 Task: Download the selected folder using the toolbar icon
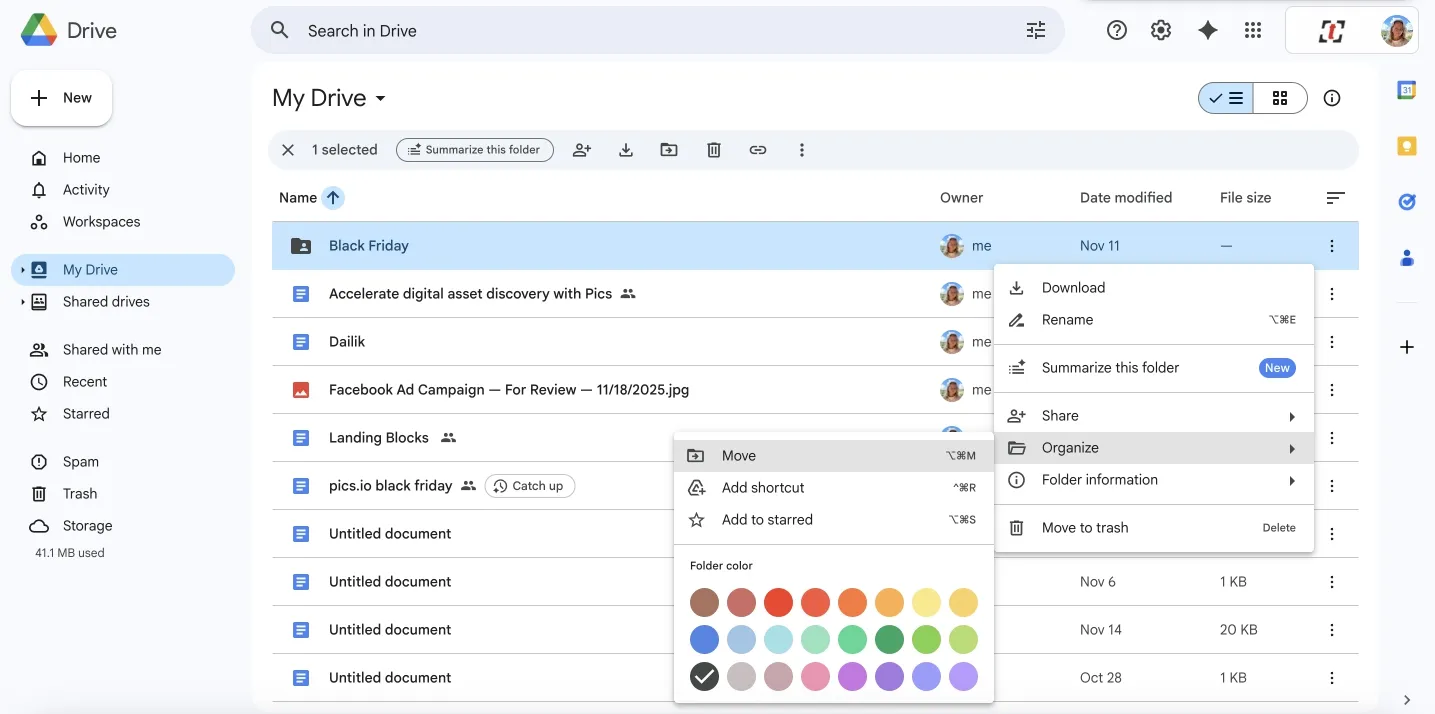(626, 149)
